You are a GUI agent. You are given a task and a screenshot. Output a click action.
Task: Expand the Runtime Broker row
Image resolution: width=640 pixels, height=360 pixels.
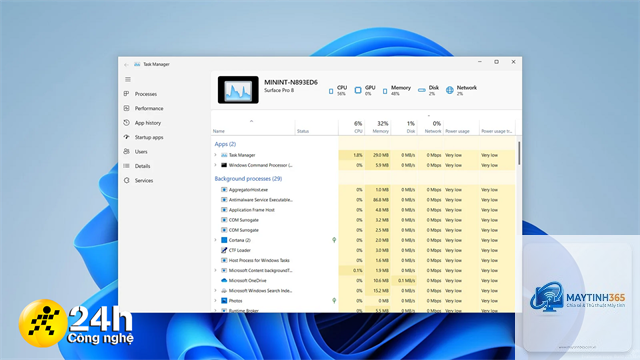tap(216, 311)
